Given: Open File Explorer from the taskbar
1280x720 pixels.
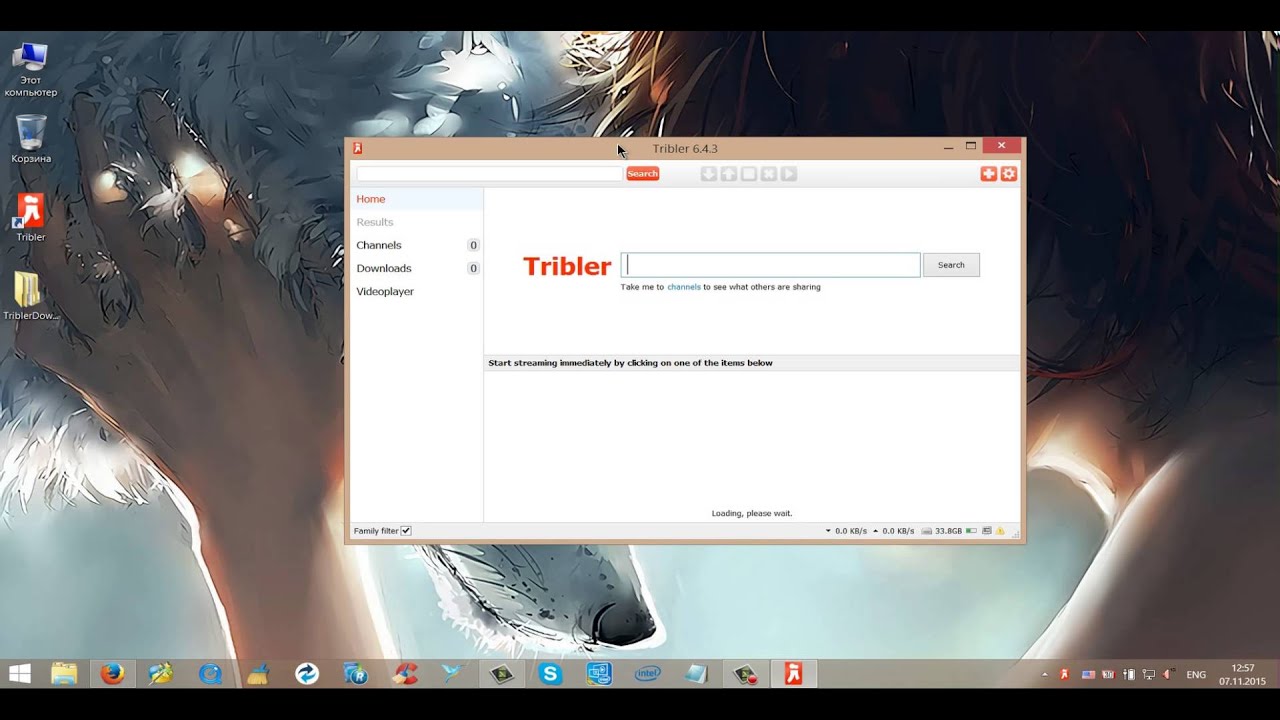Looking at the screenshot, I should click(64, 674).
